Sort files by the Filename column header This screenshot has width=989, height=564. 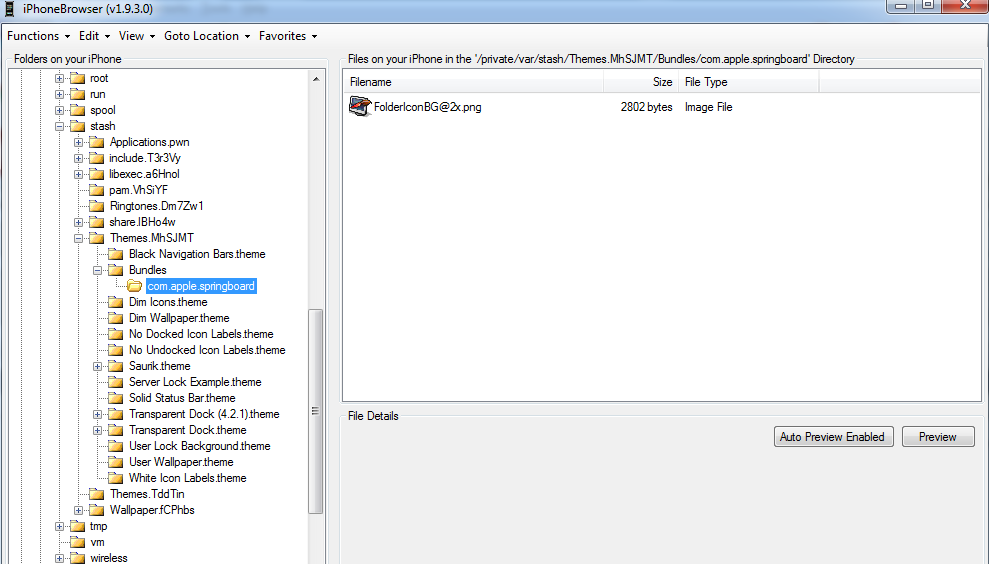tap(473, 82)
